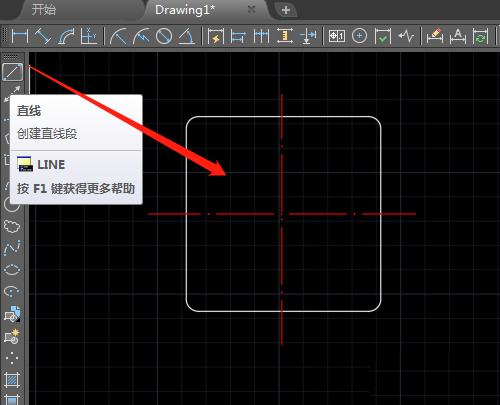Pick the Ordinate dimension tool
500x405 pixels.
(x=89, y=36)
